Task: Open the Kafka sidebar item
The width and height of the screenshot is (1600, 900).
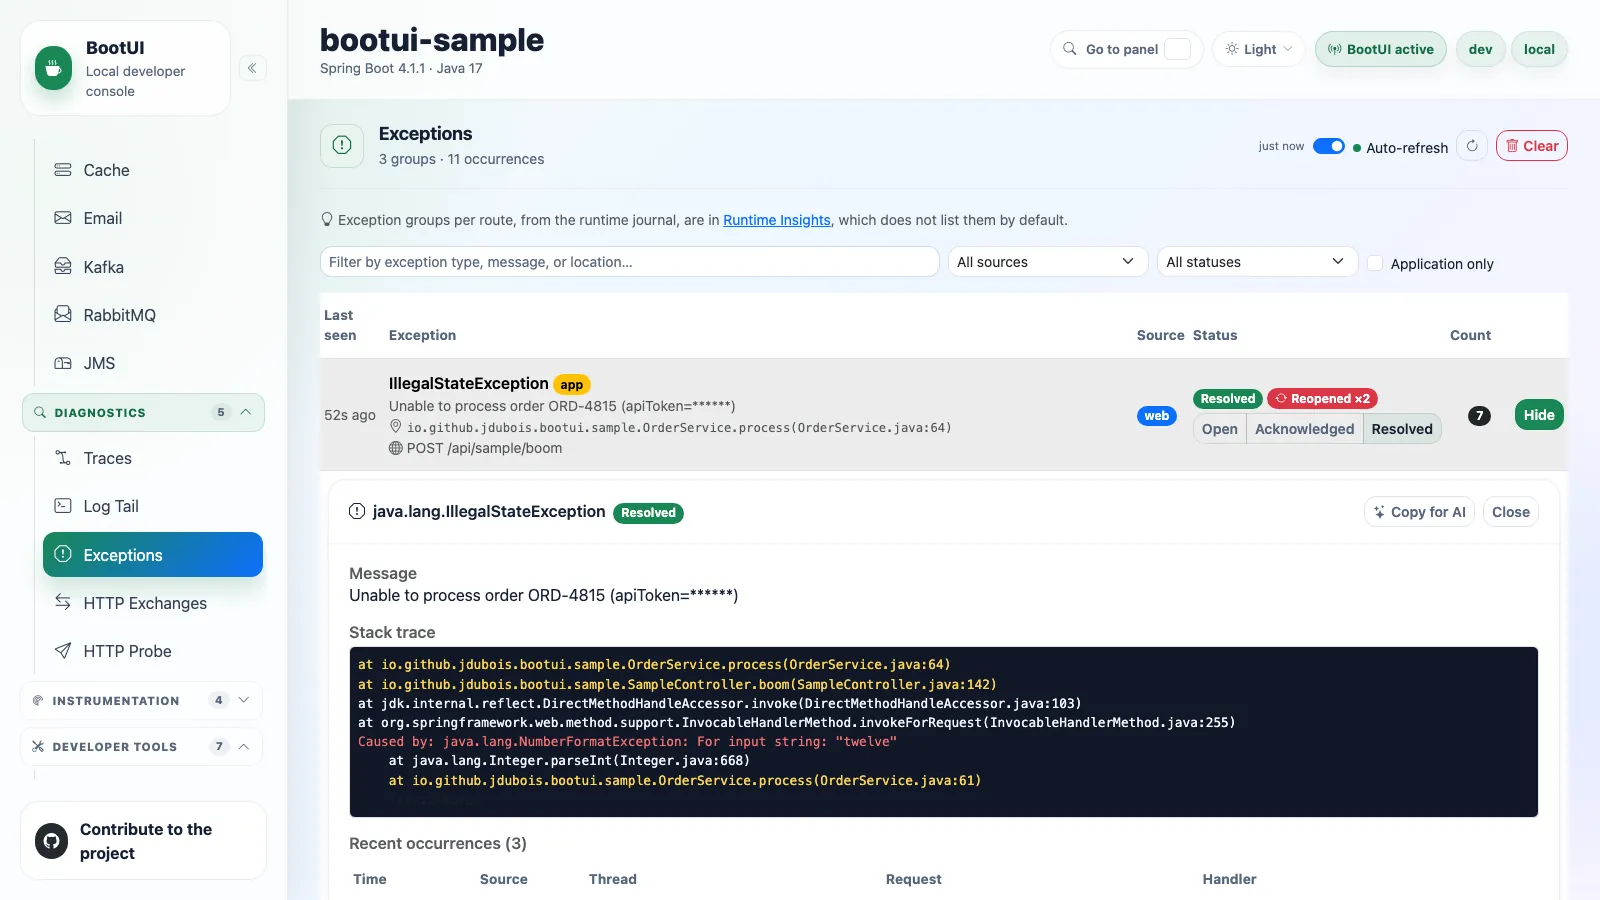Action: coord(153,267)
